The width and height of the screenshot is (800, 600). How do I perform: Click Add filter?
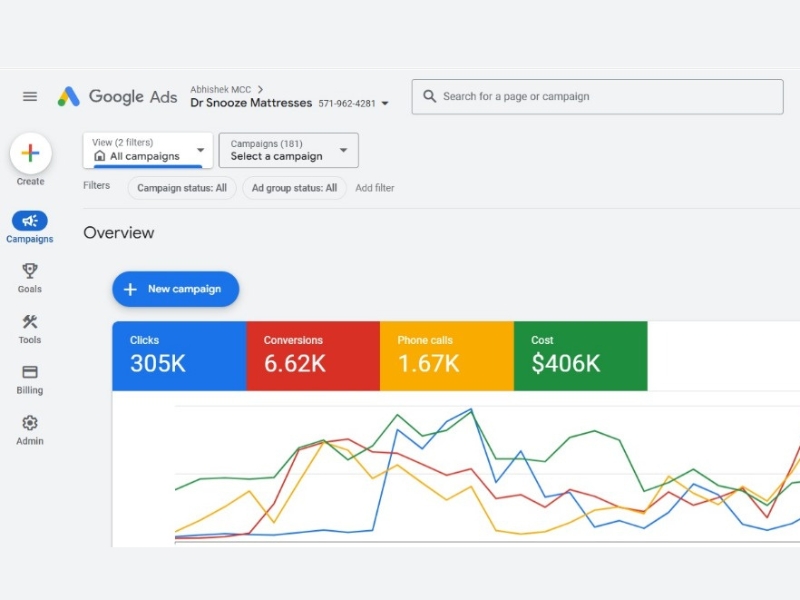click(x=374, y=188)
